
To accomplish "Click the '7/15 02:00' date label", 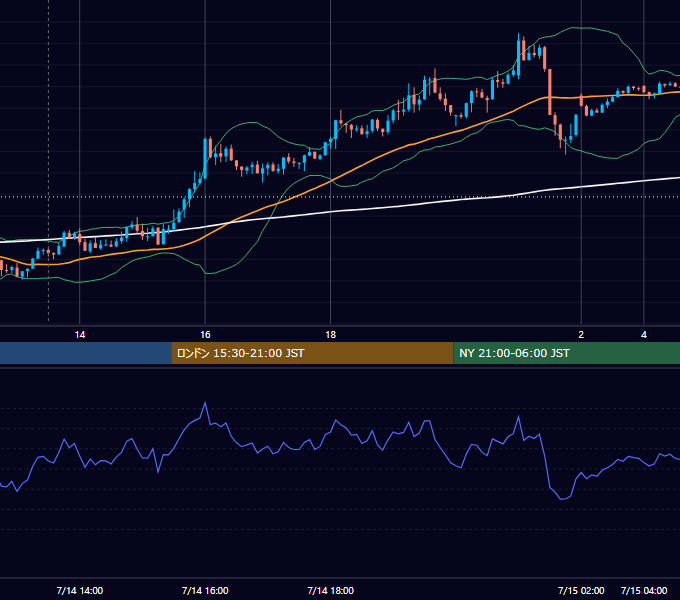I will pyautogui.click(x=581, y=591).
